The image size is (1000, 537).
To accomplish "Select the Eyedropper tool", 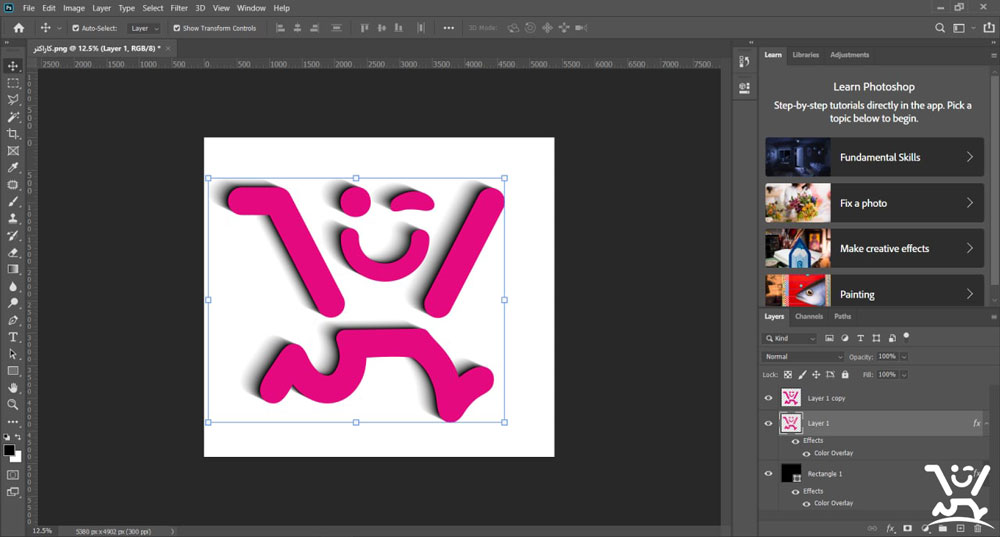I will pos(13,167).
